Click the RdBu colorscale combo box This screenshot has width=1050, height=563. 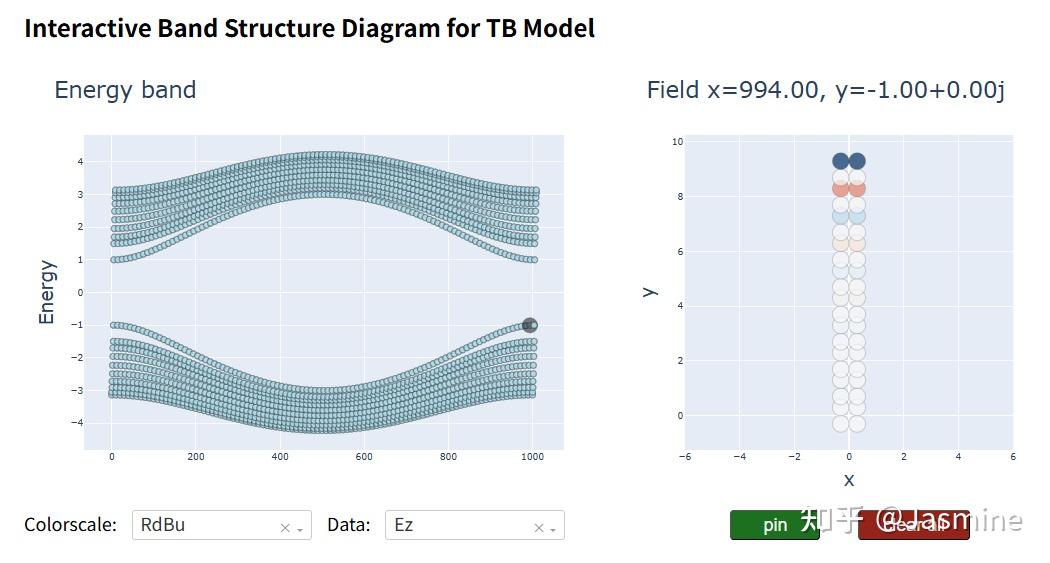pos(205,525)
